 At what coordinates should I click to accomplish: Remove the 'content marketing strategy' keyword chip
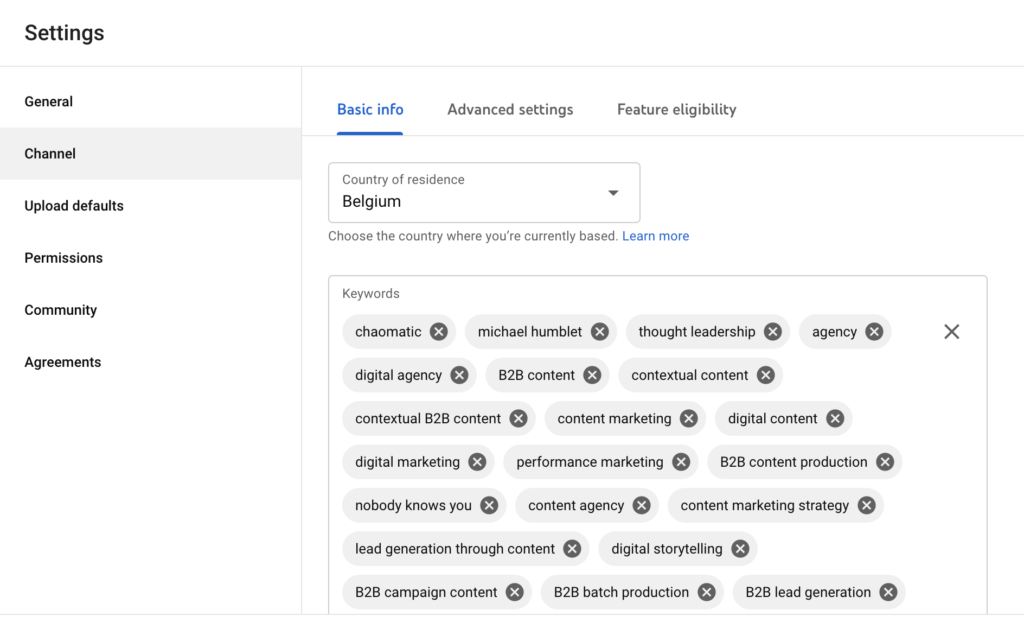click(867, 505)
